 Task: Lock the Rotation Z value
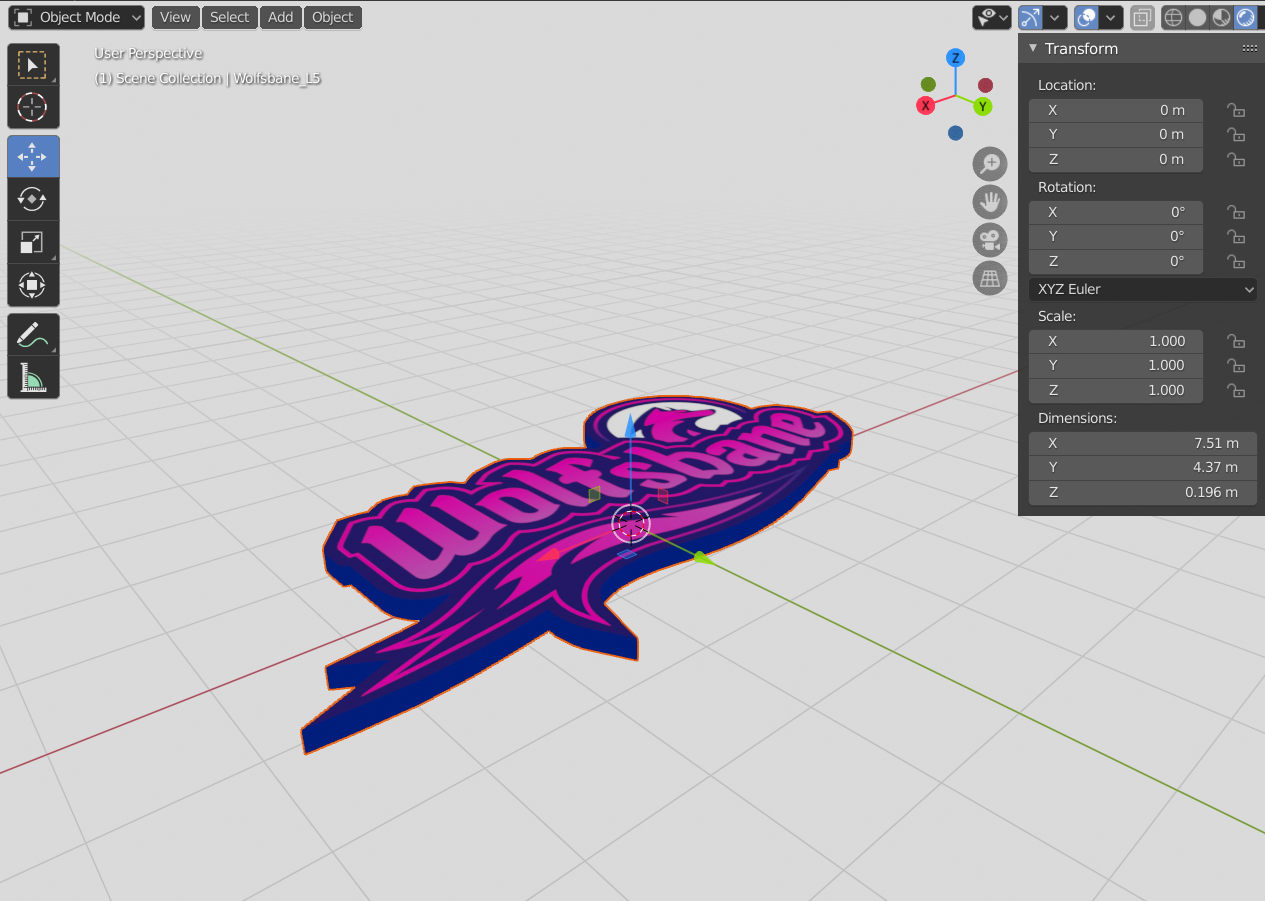click(x=1237, y=261)
